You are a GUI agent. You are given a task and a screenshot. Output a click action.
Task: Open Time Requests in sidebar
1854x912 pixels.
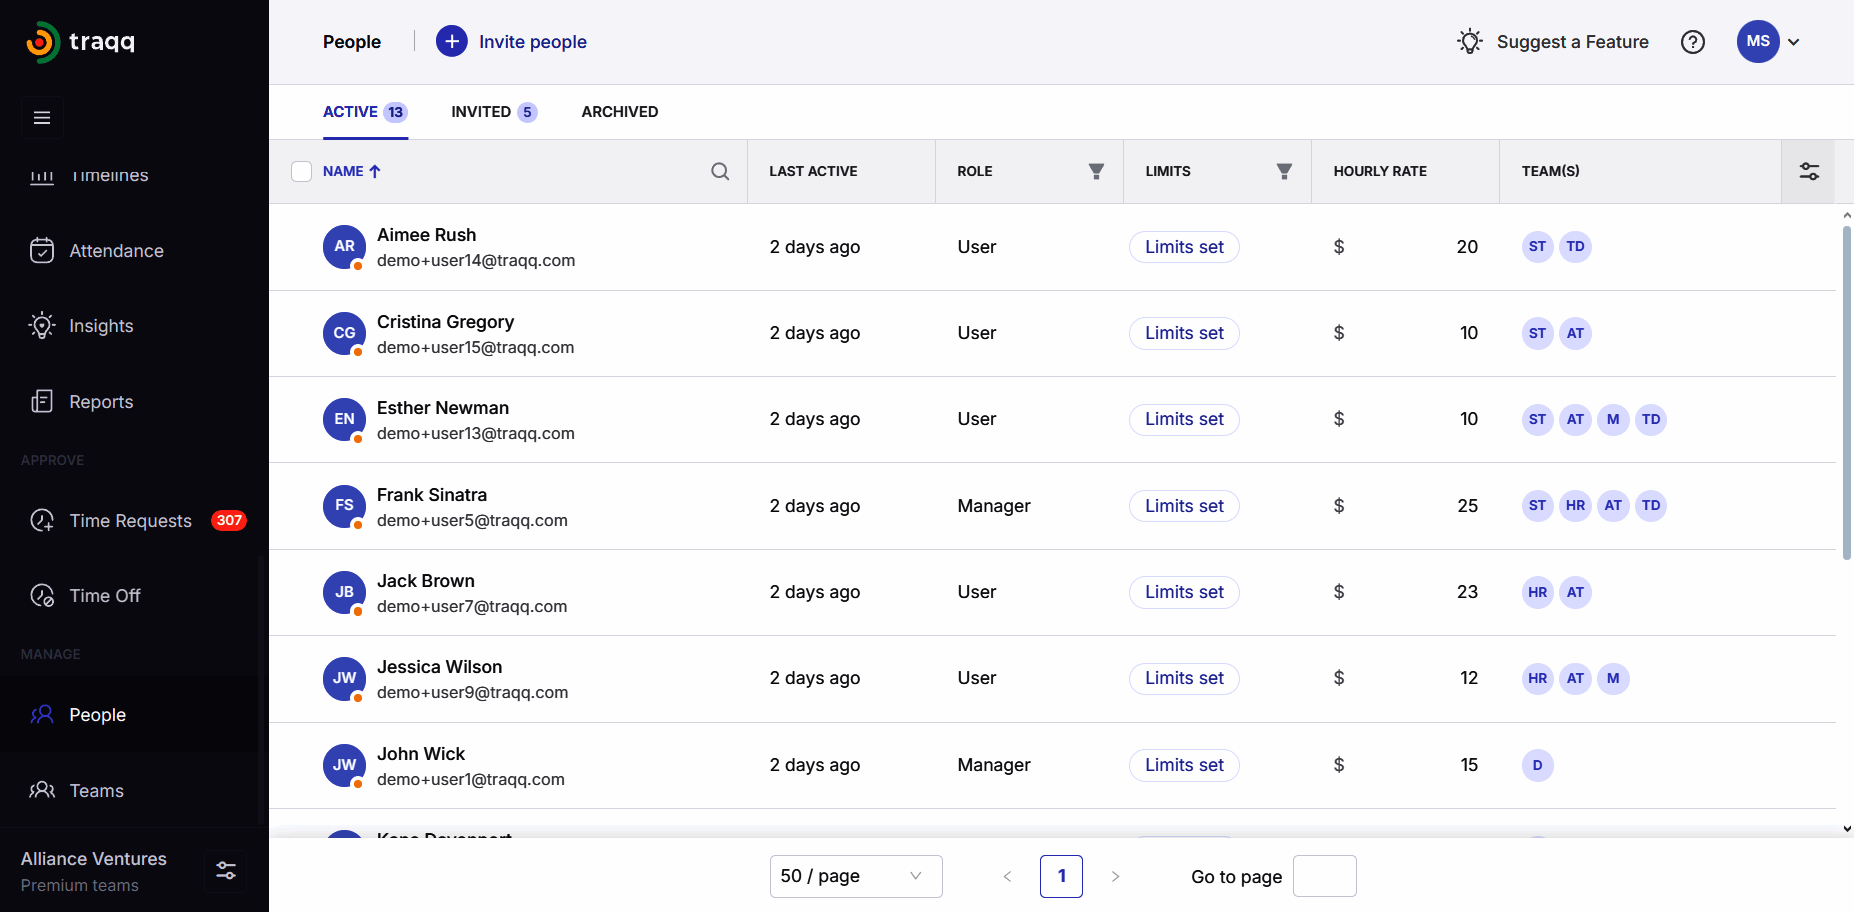pyautogui.click(x=130, y=521)
